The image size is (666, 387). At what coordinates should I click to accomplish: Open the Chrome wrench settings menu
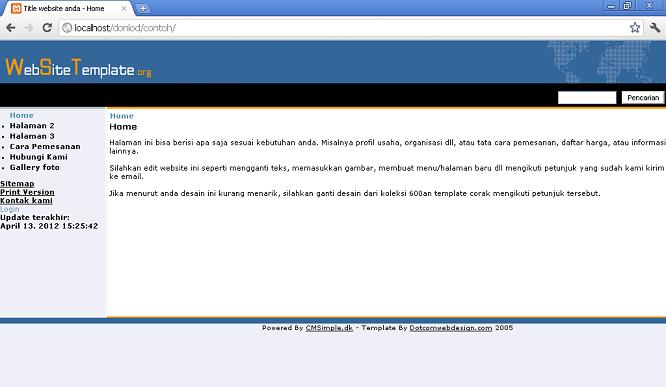(655, 28)
